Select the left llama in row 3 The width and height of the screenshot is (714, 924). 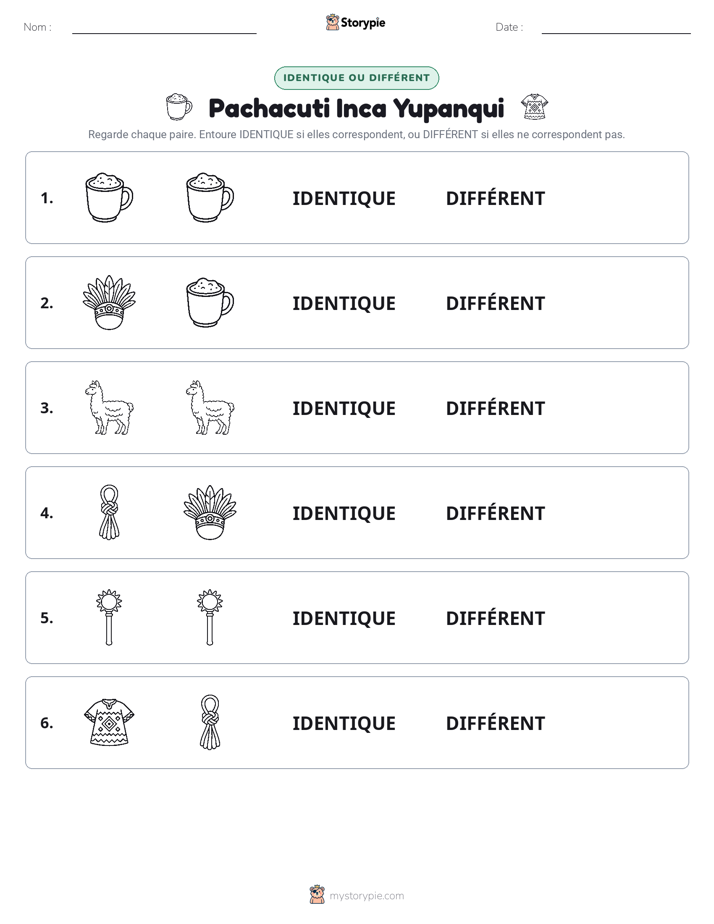(x=109, y=408)
